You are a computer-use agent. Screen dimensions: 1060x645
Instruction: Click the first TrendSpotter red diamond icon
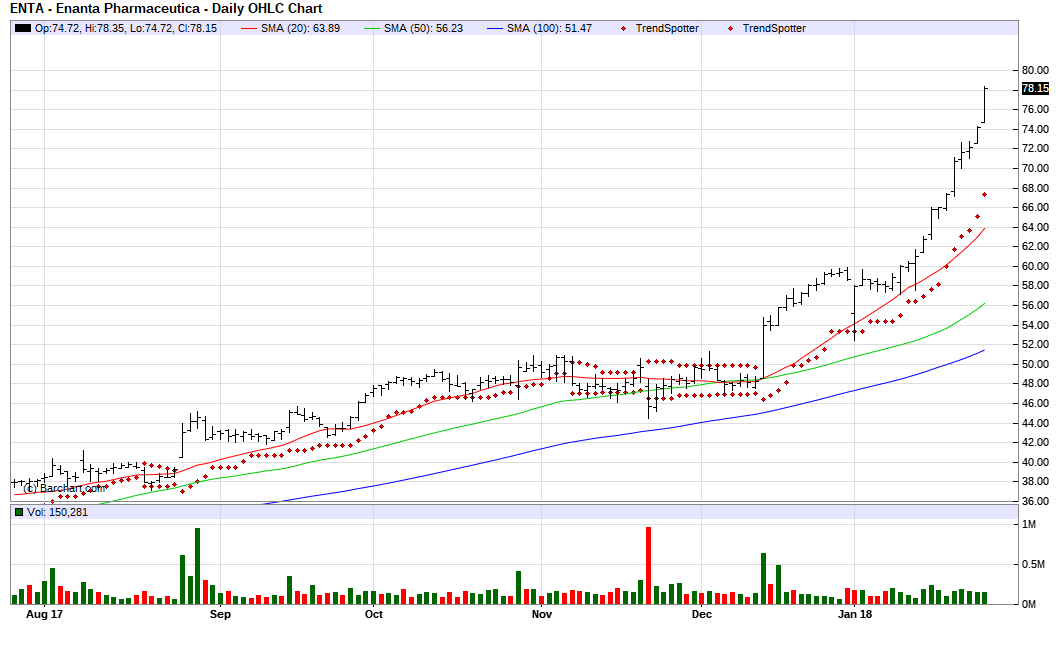623,28
